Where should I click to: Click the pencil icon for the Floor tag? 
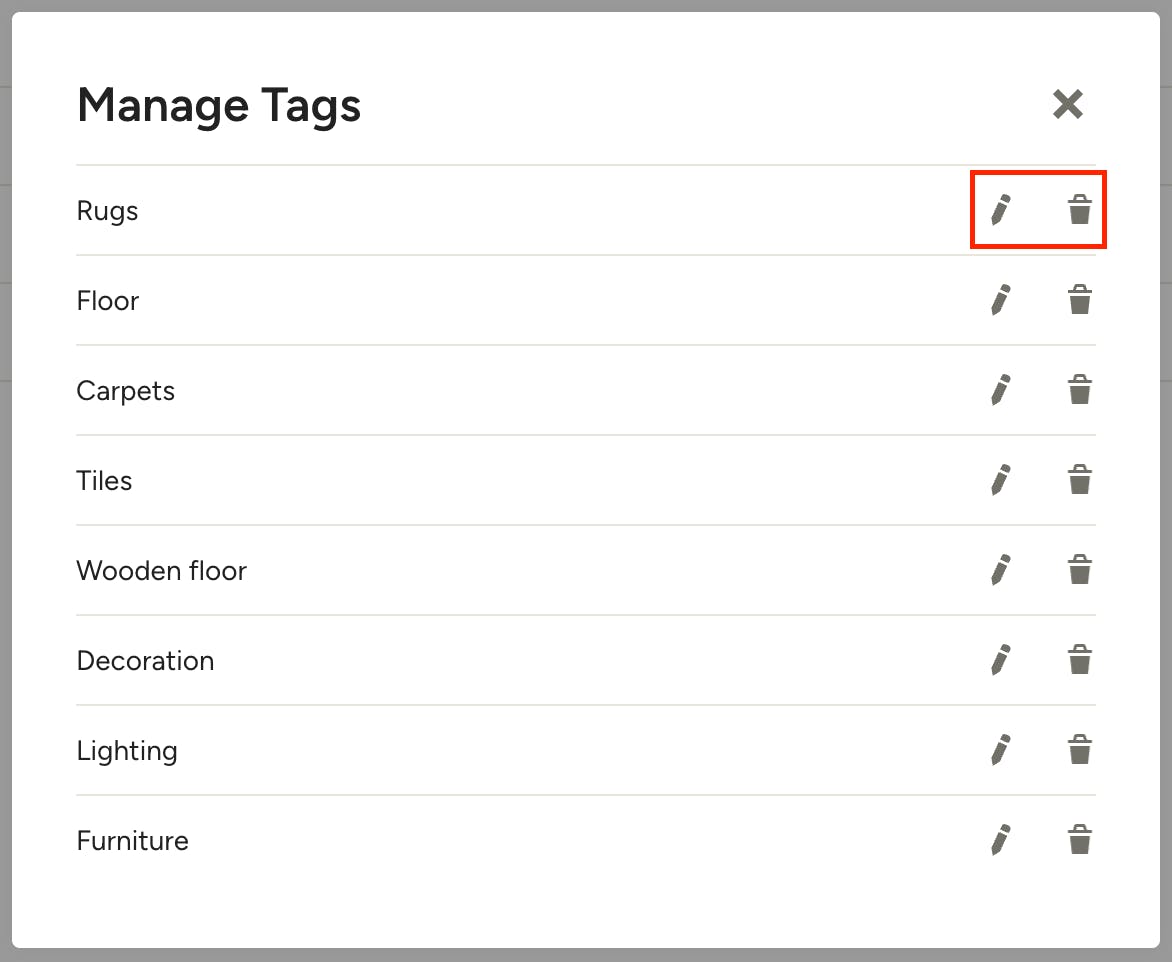(1001, 300)
